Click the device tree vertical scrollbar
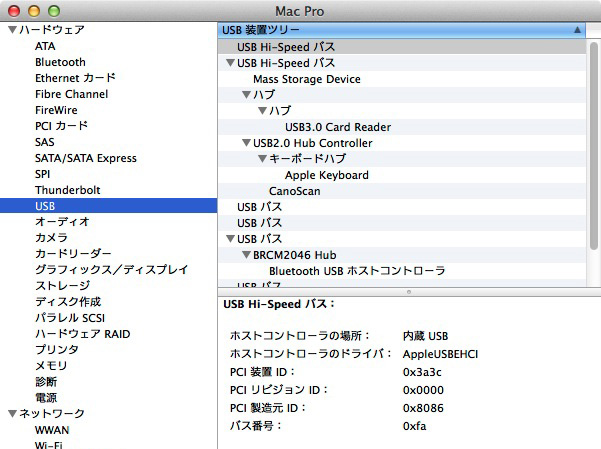 tap(594, 150)
